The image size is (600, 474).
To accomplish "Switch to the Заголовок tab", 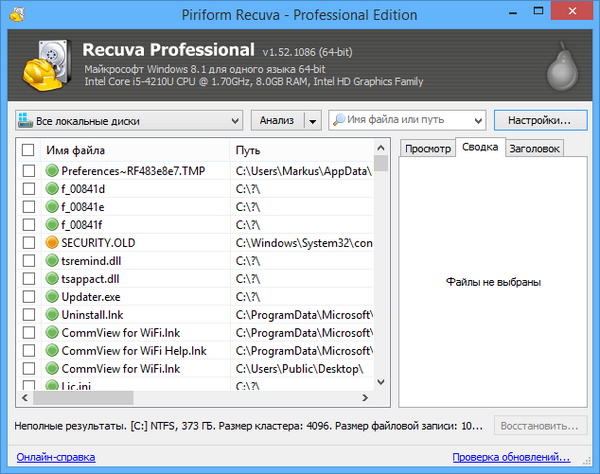I will pos(533,148).
